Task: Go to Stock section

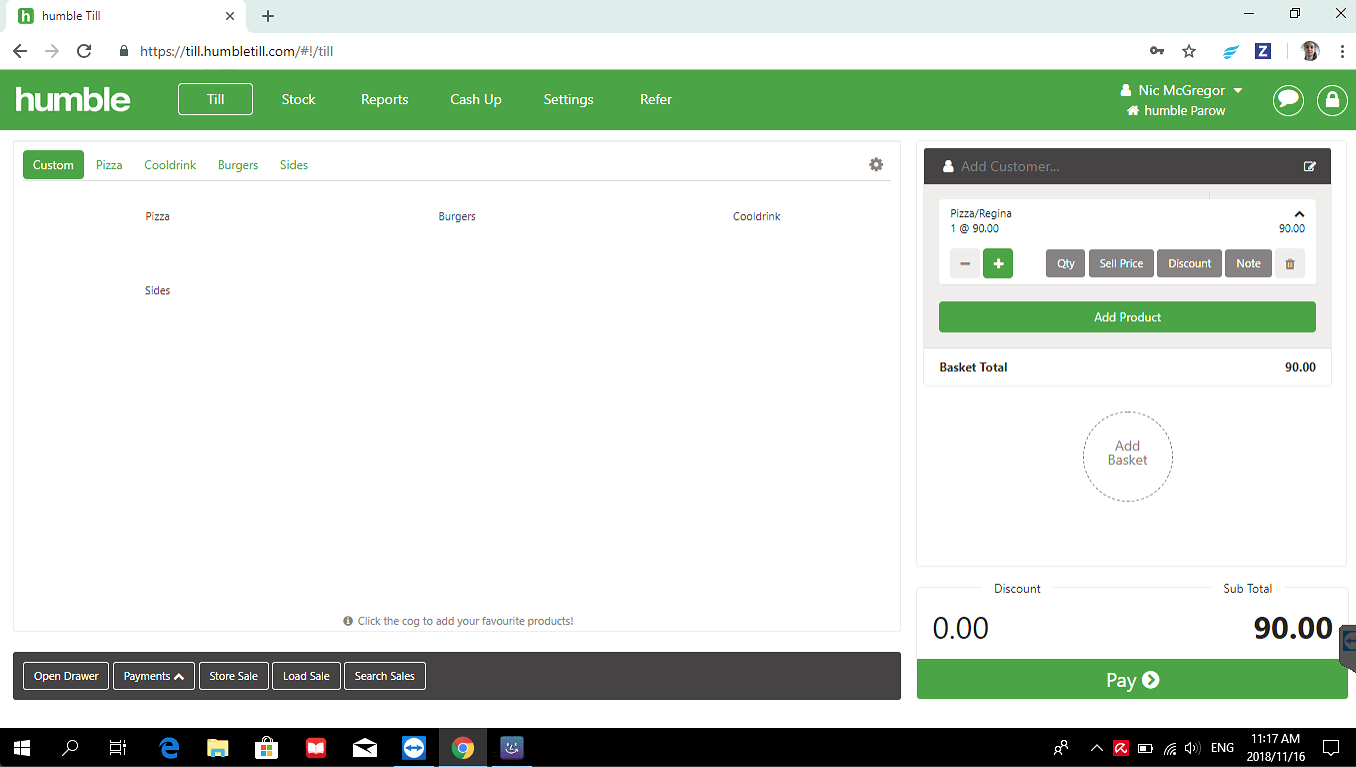Action: coord(298,99)
